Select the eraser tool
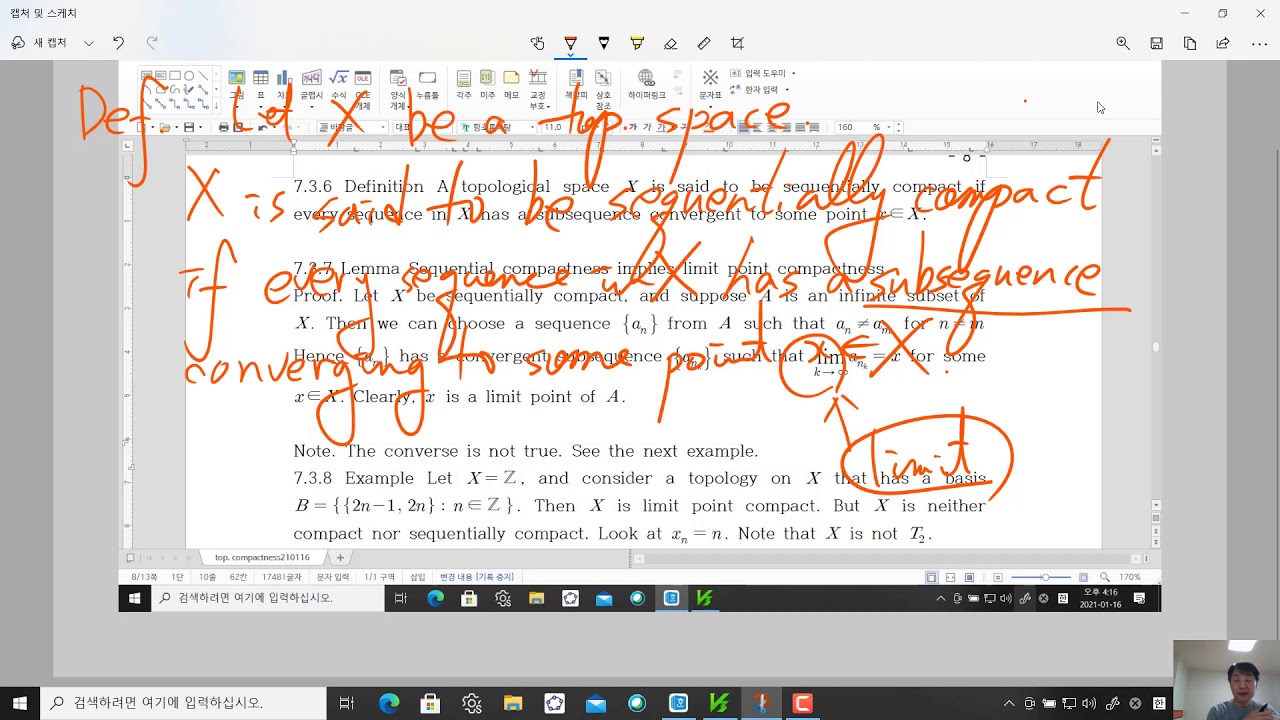This screenshot has height=720, width=1280. pyautogui.click(x=671, y=43)
